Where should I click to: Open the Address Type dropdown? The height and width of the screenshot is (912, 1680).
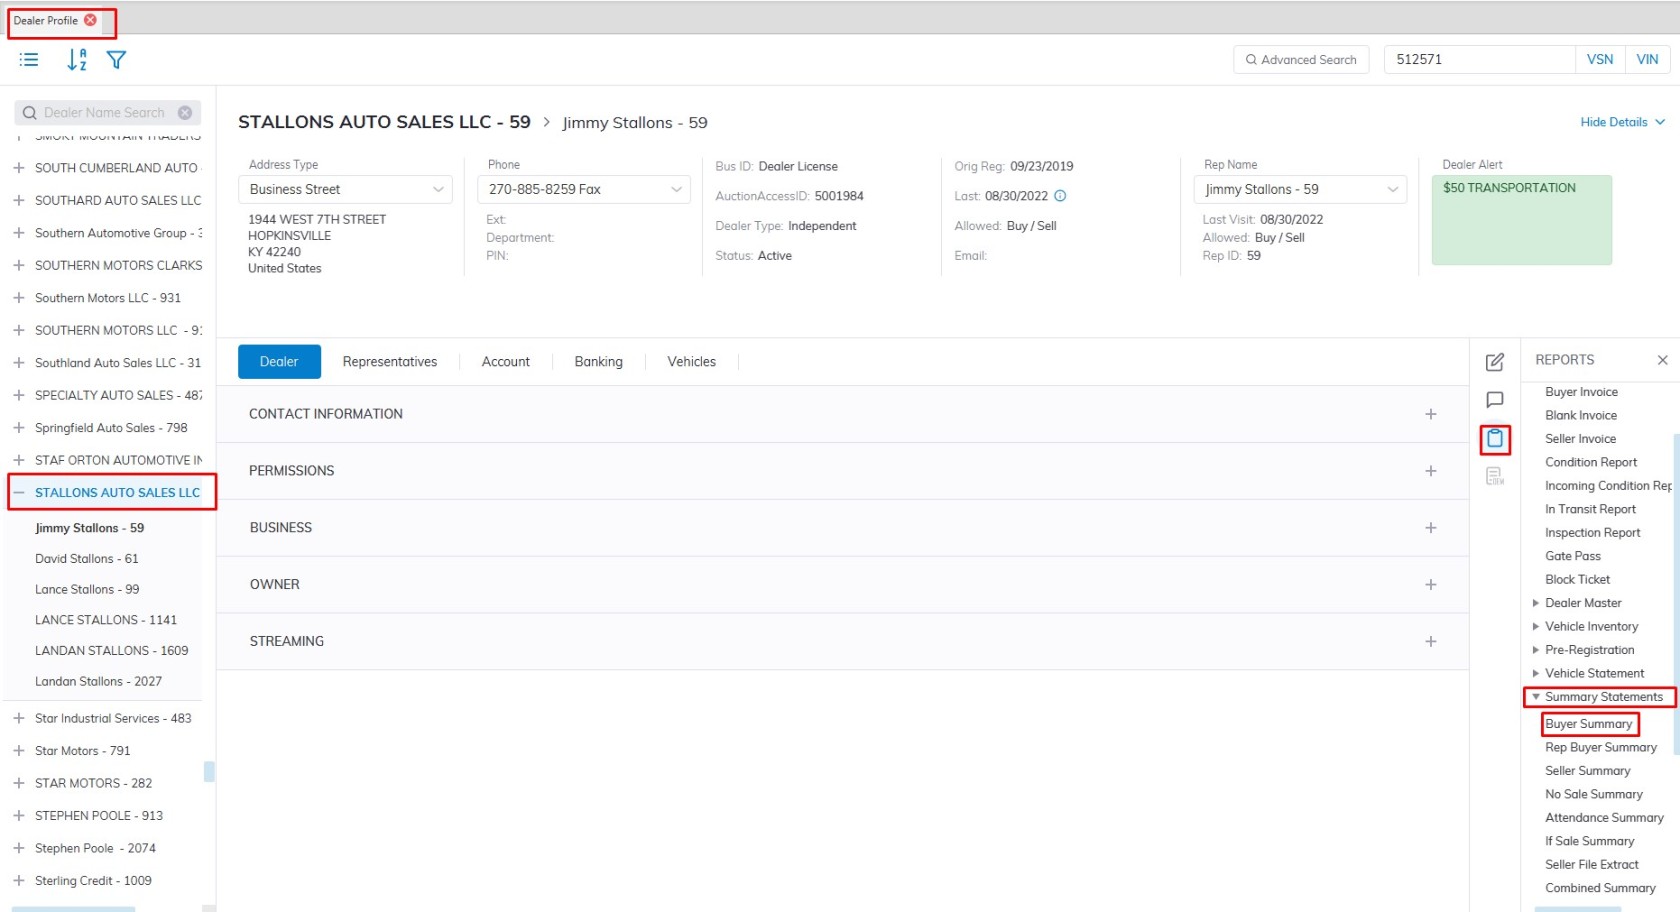coord(345,189)
